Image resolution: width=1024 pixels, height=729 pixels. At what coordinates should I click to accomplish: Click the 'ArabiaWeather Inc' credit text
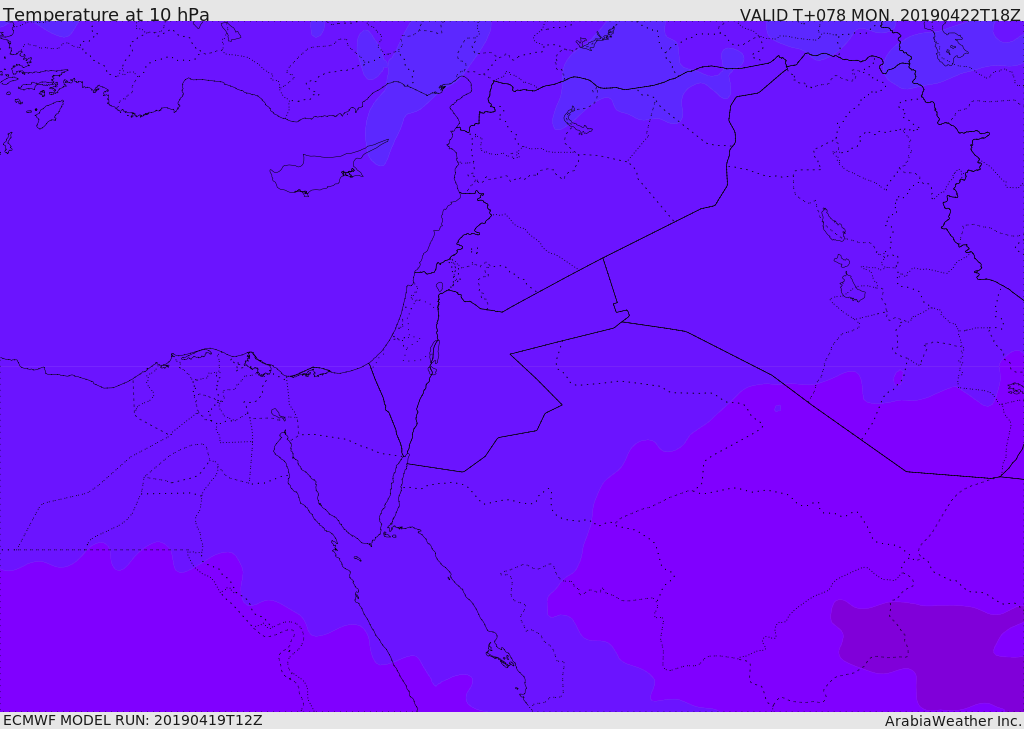(x=952, y=721)
